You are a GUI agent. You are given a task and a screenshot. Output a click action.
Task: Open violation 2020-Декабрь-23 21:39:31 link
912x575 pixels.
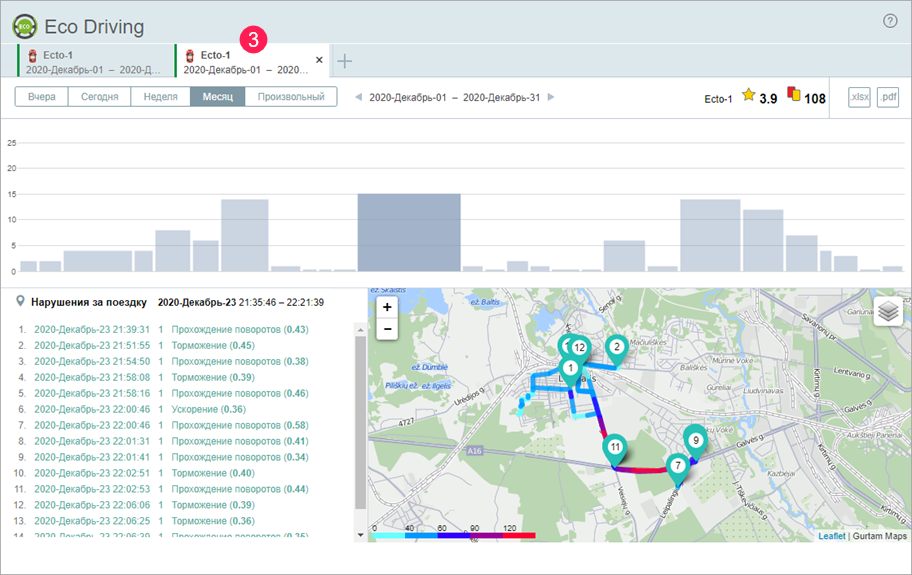[92, 329]
